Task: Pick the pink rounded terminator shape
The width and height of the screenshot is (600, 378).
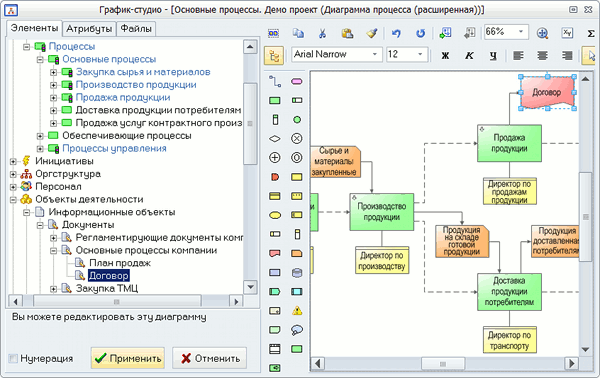Action: [x=297, y=81]
